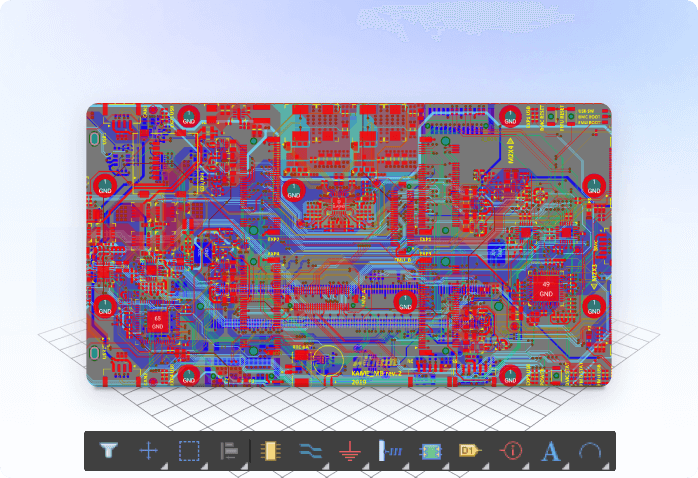Select the yellow place component icon
Viewport: 698px width, 478px height.
(x=269, y=451)
